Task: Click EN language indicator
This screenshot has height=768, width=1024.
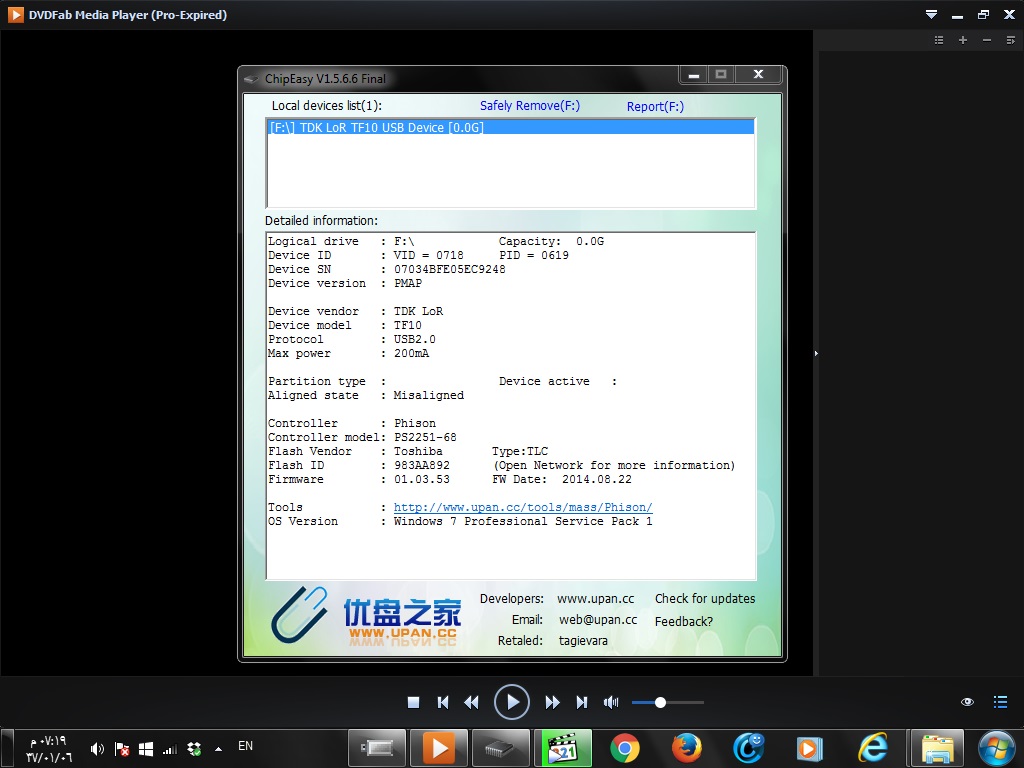Action: pos(246,746)
